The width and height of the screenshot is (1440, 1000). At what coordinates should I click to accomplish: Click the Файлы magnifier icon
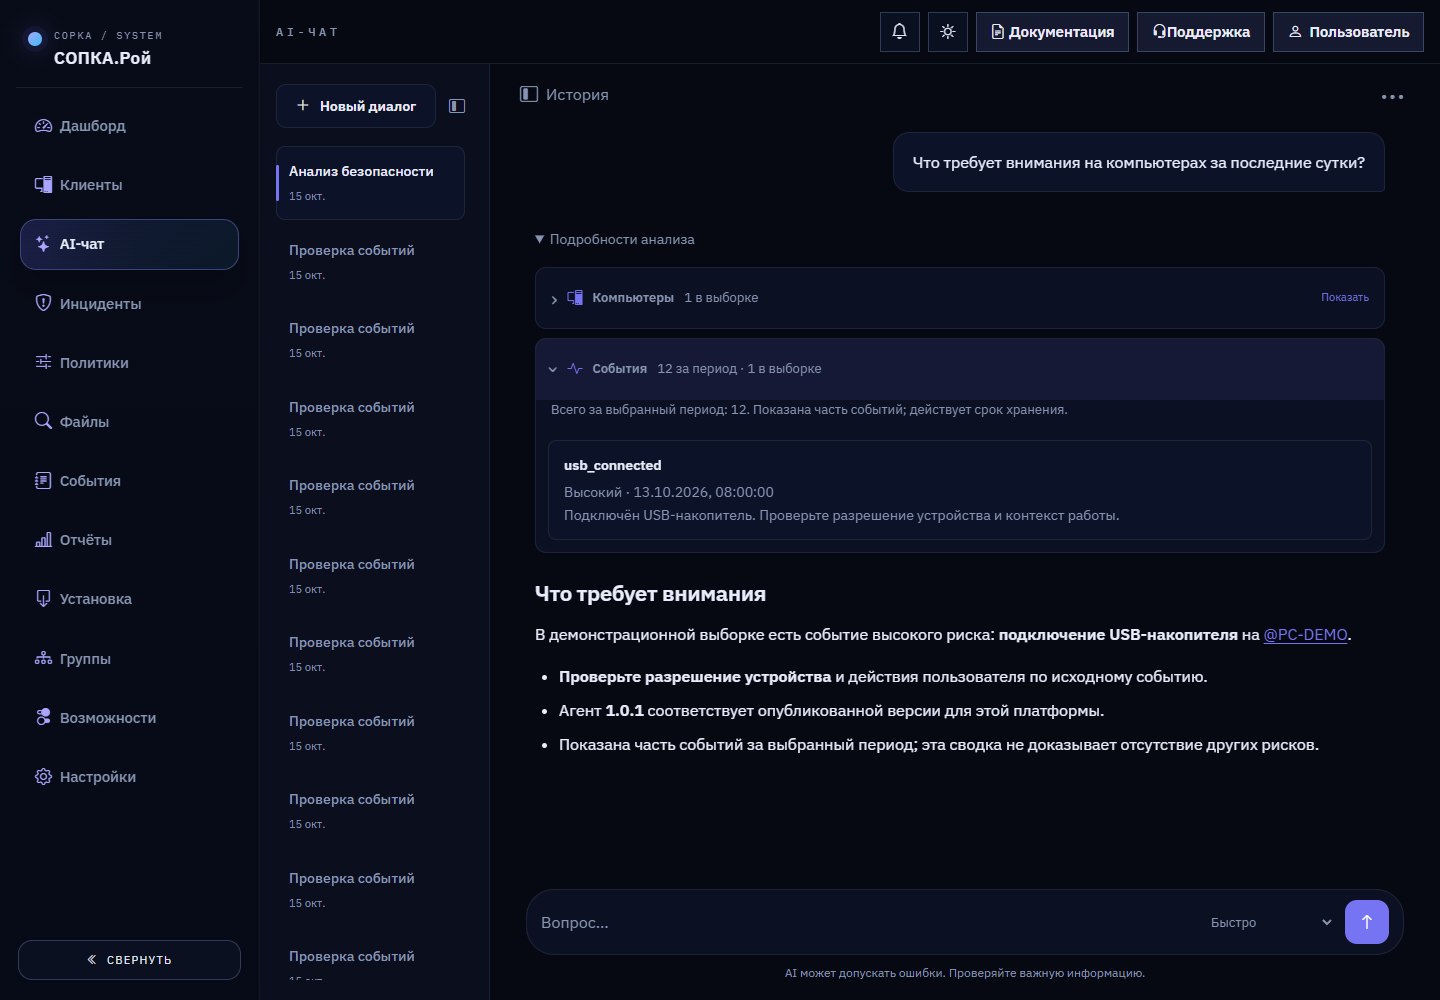[43, 421]
